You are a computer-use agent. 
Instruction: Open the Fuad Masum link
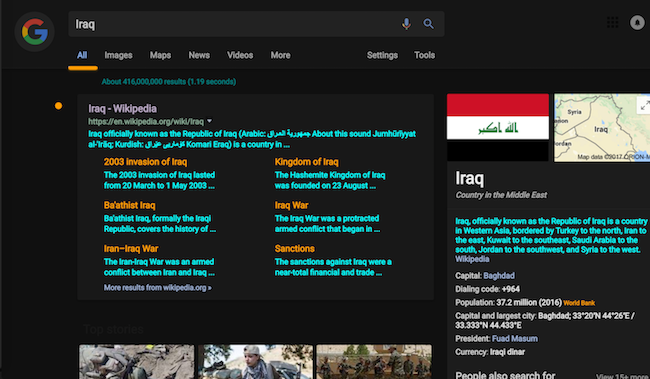click(514, 339)
